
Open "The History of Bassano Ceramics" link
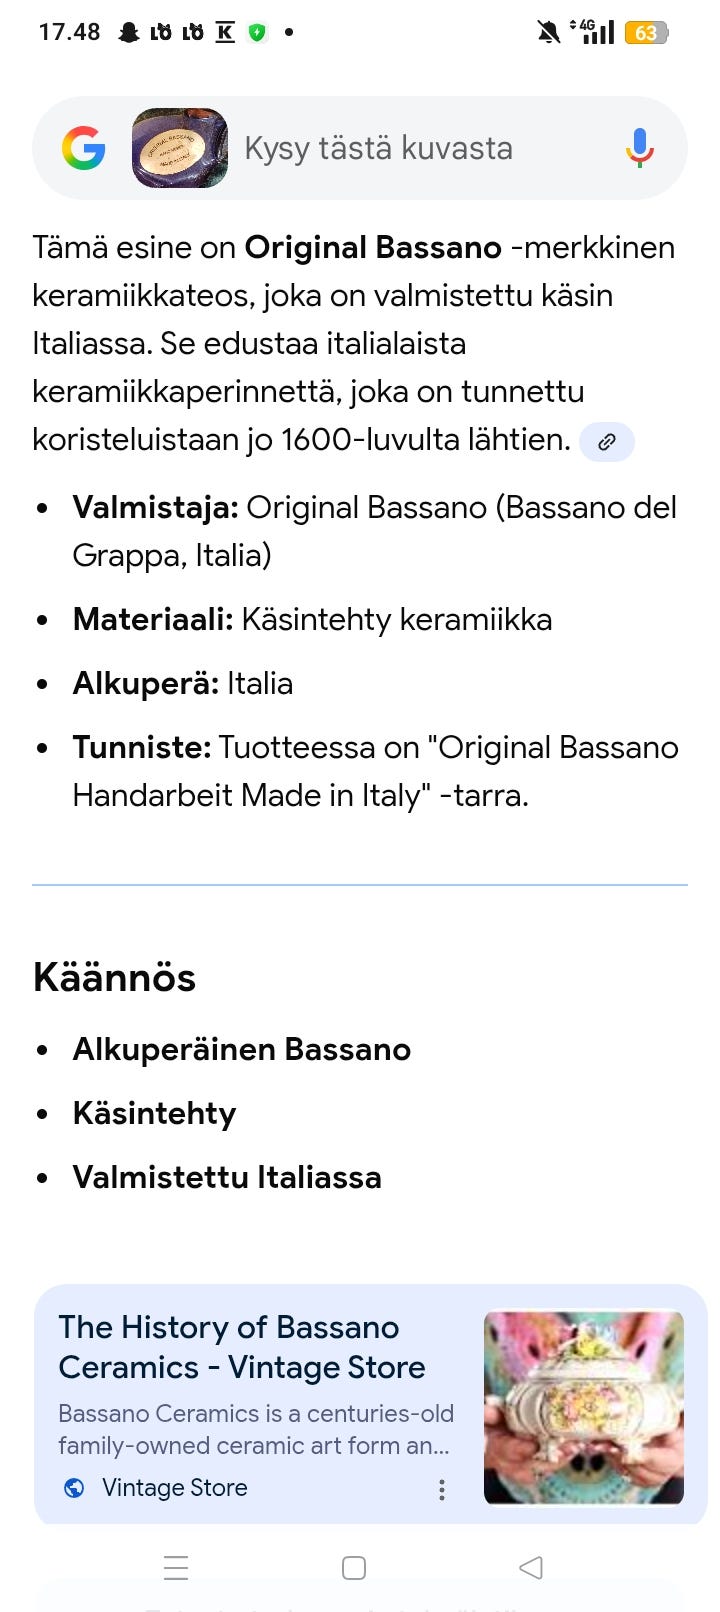pos(242,1346)
